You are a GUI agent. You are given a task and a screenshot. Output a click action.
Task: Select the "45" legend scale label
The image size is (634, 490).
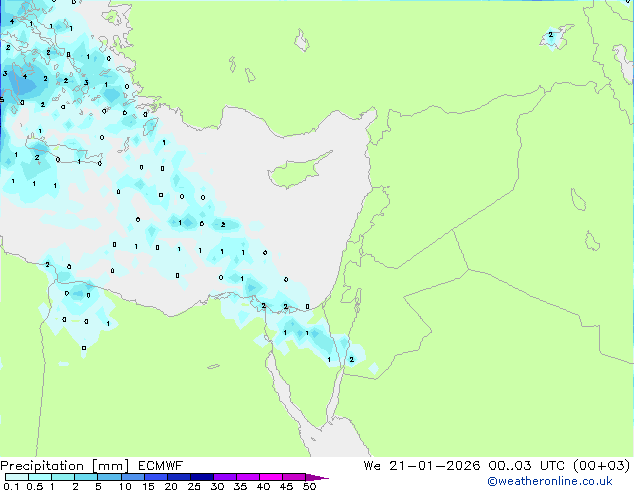tap(286, 486)
